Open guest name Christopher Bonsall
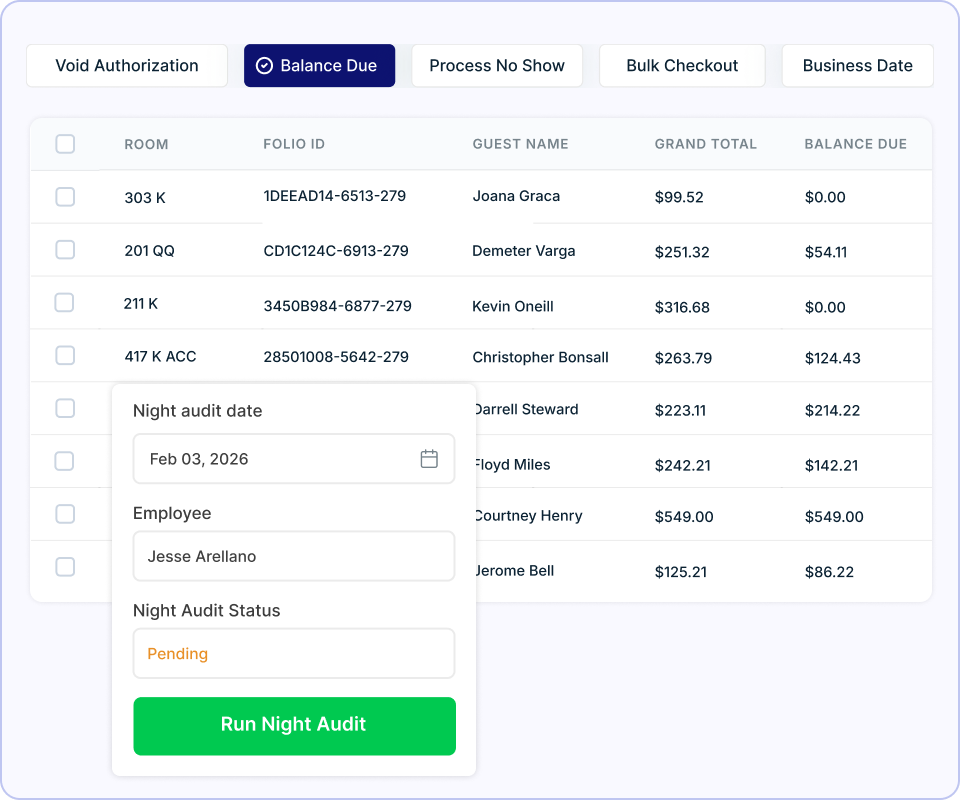This screenshot has height=800, width=960. 540,357
